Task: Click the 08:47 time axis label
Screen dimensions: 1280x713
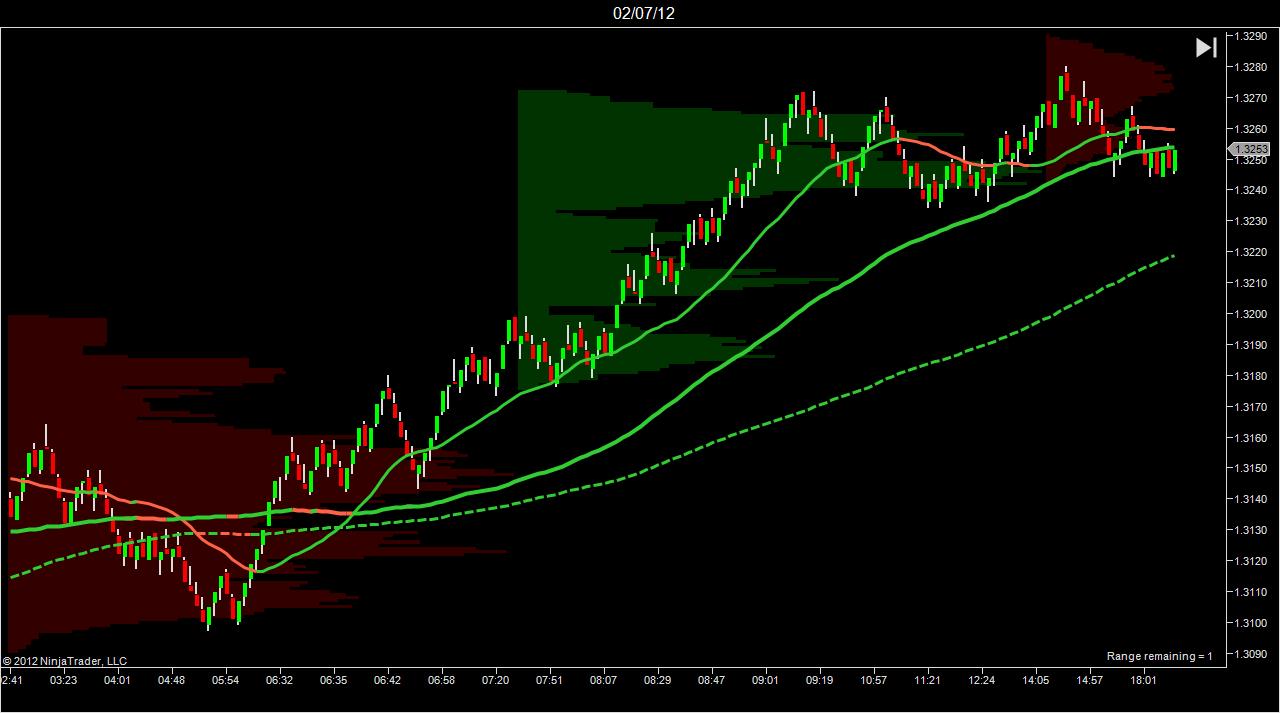Action: (x=711, y=680)
